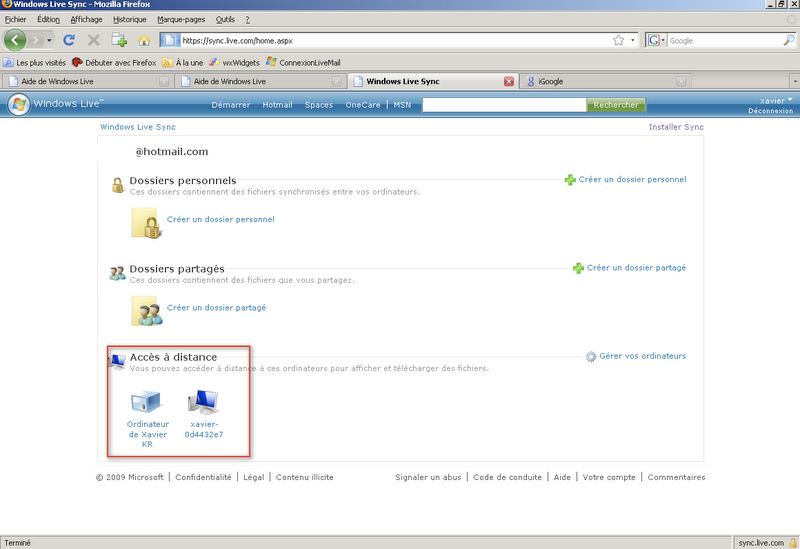Reload the current page
Viewport: 800px width, 549px height.
[x=69, y=40]
